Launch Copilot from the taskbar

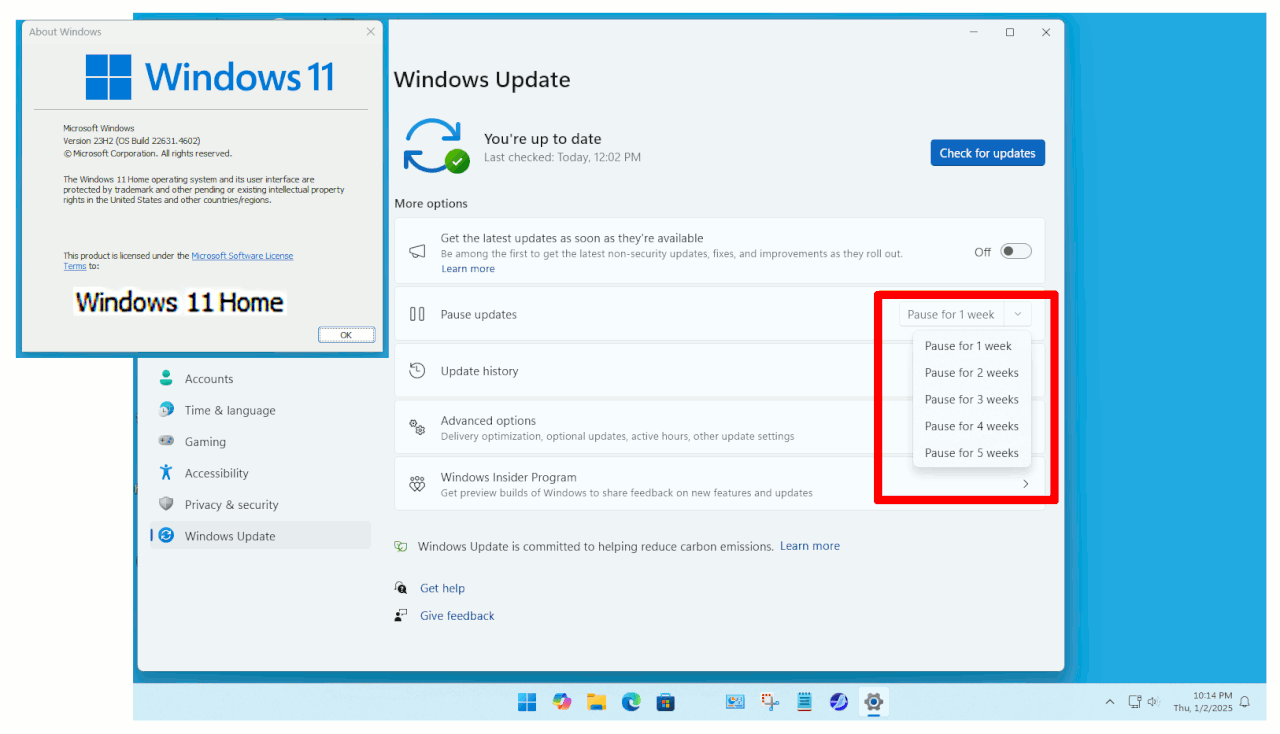(x=562, y=702)
